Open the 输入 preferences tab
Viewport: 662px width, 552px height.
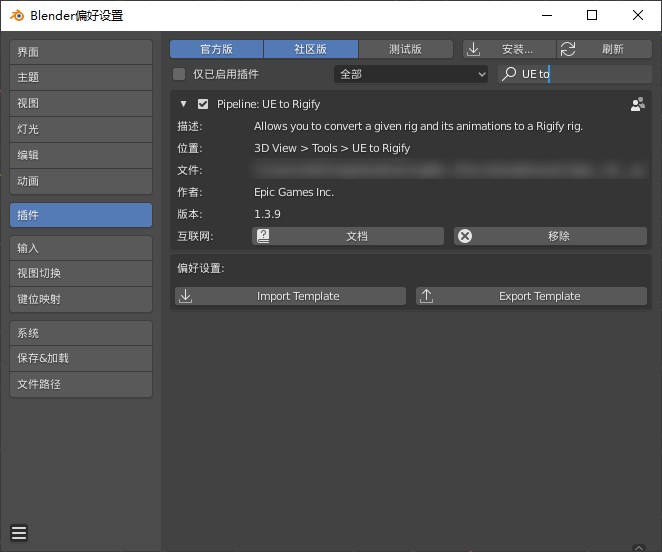(x=81, y=248)
